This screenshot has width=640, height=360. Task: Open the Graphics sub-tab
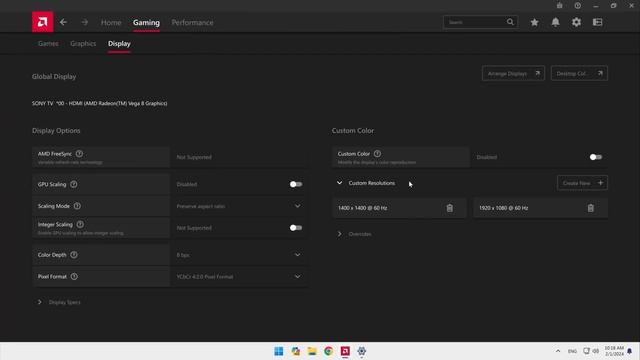pyautogui.click(x=83, y=44)
